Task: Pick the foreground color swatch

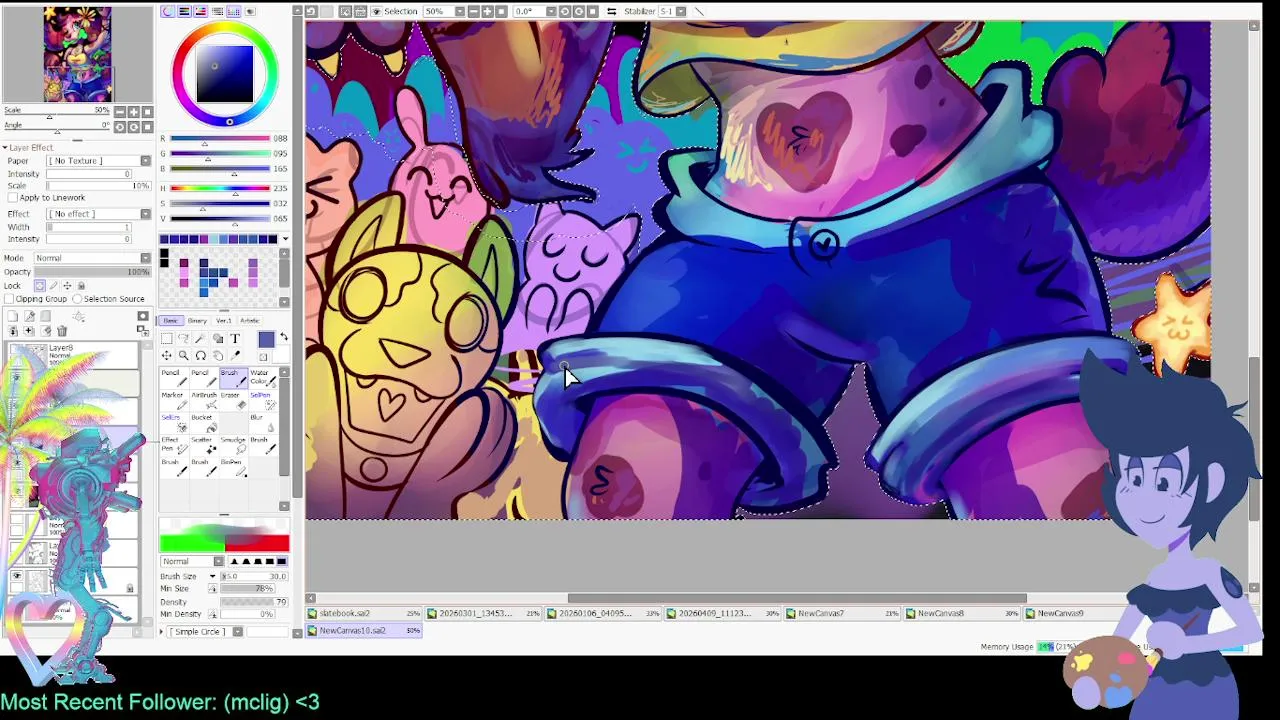Action: click(x=266, y=340)
